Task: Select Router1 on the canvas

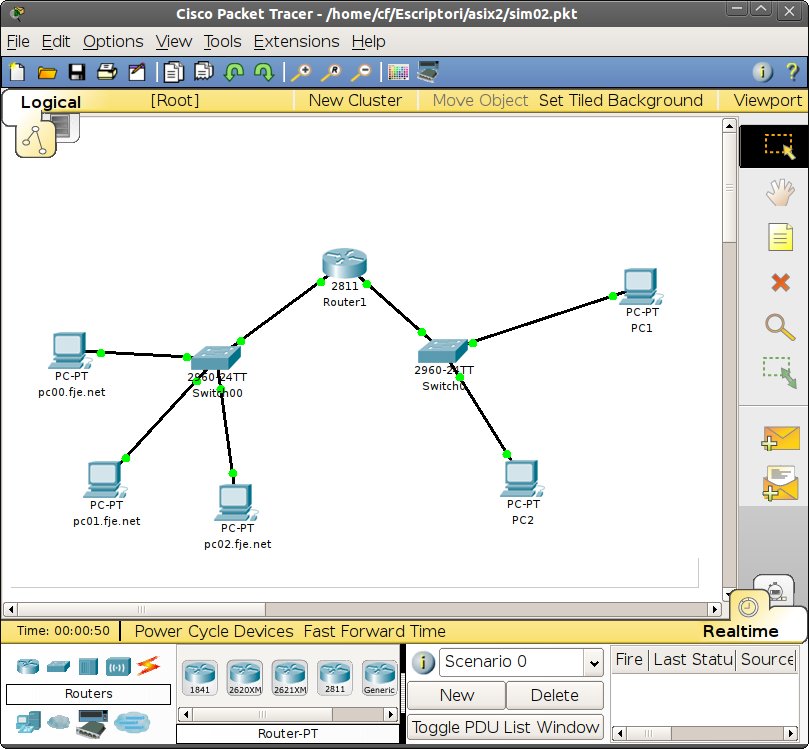Action: click(344, 263)
